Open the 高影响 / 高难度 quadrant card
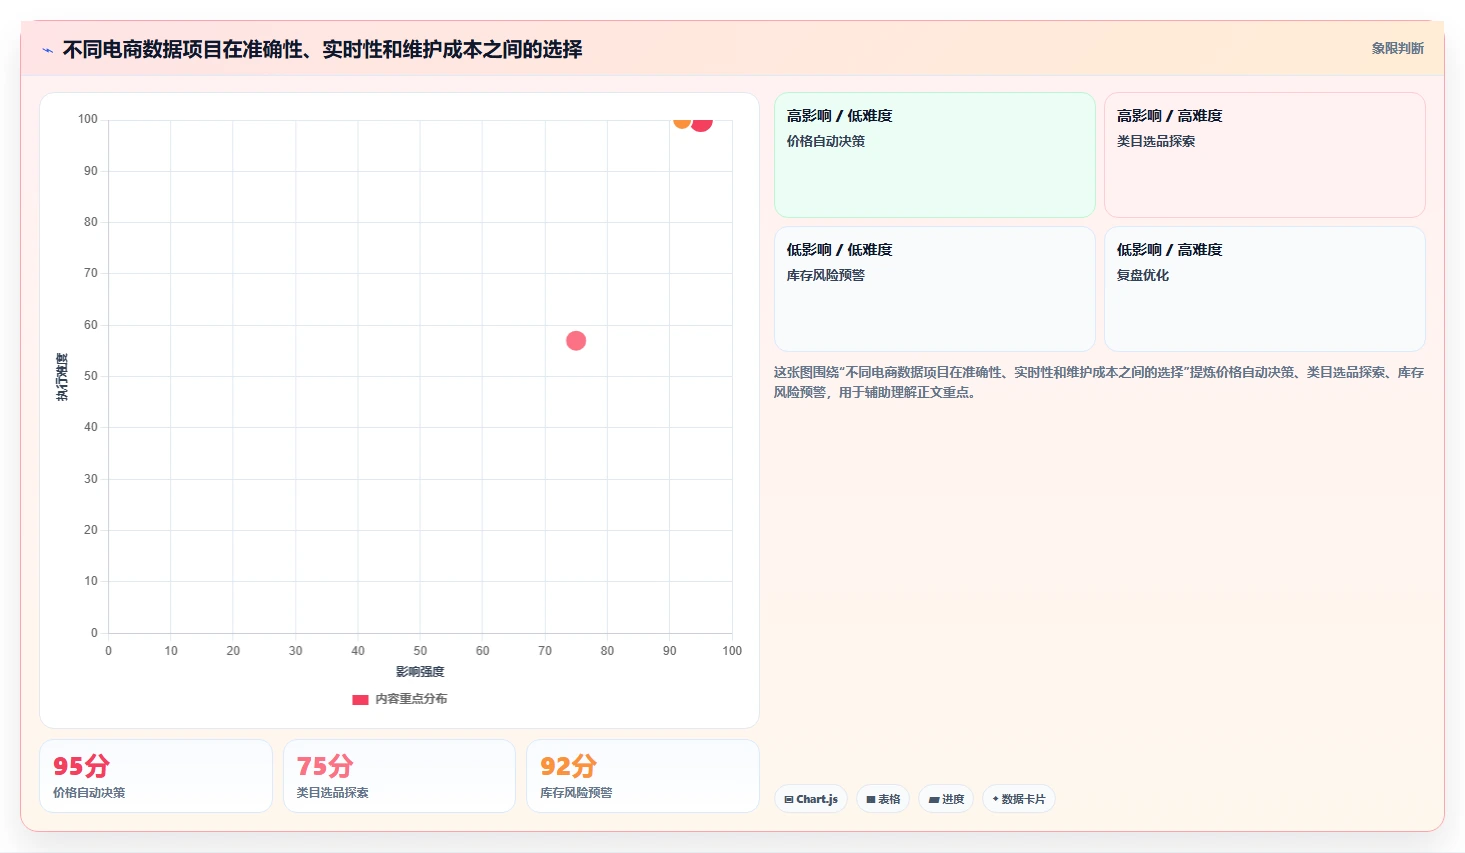1465x853 pixels. point(1265,155)
